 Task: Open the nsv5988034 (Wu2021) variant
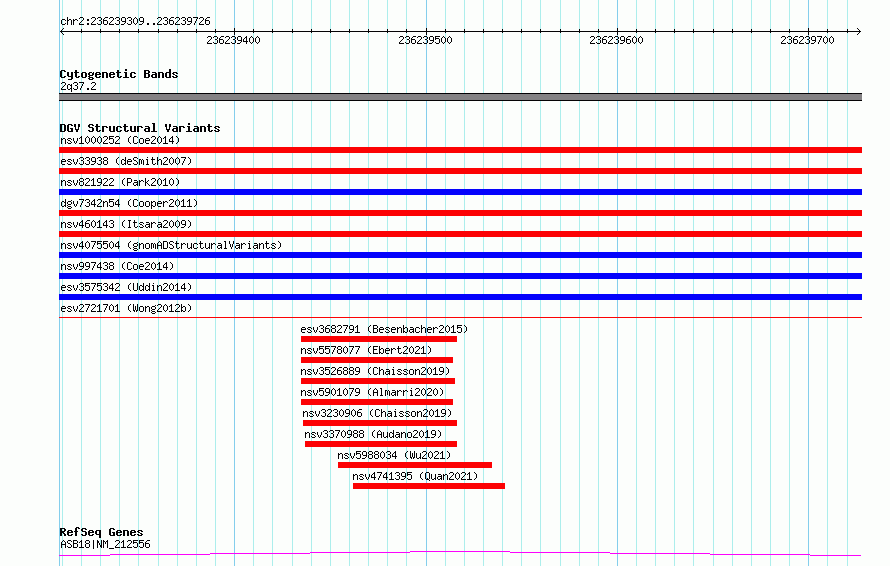pyautogui.click(x=394, y=455)
